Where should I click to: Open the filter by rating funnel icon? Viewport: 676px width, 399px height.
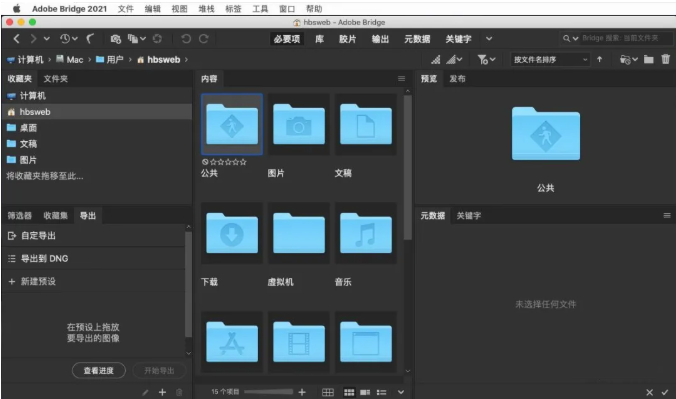[x=482, y=60]
